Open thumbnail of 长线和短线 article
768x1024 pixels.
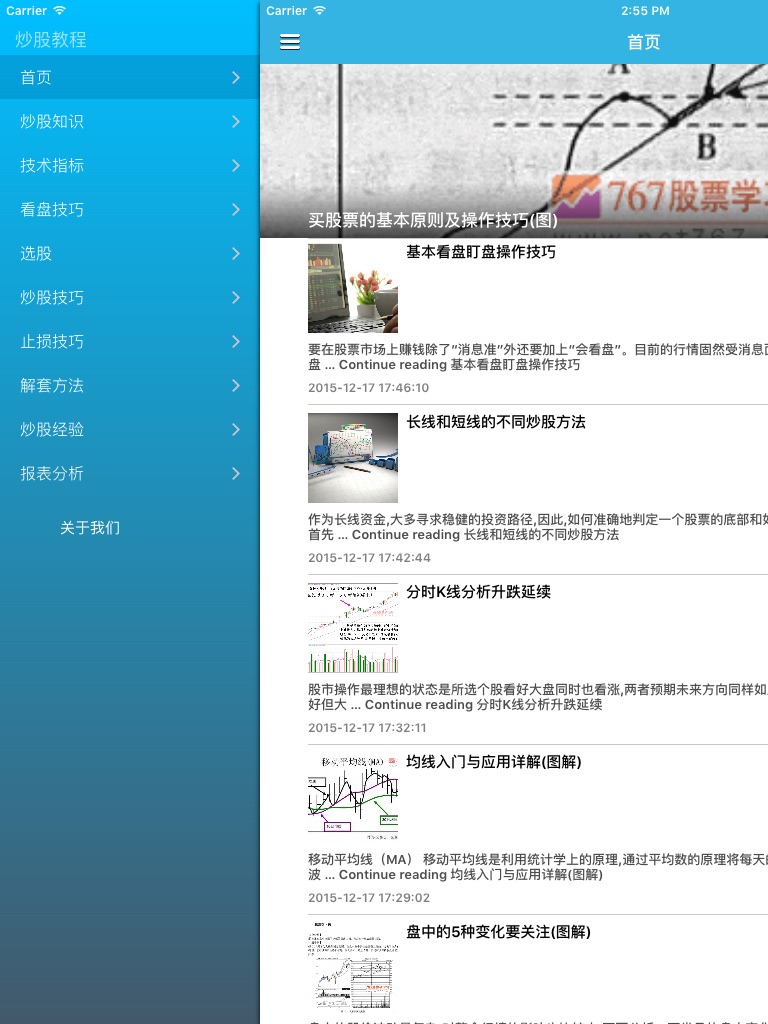point(353,458)
